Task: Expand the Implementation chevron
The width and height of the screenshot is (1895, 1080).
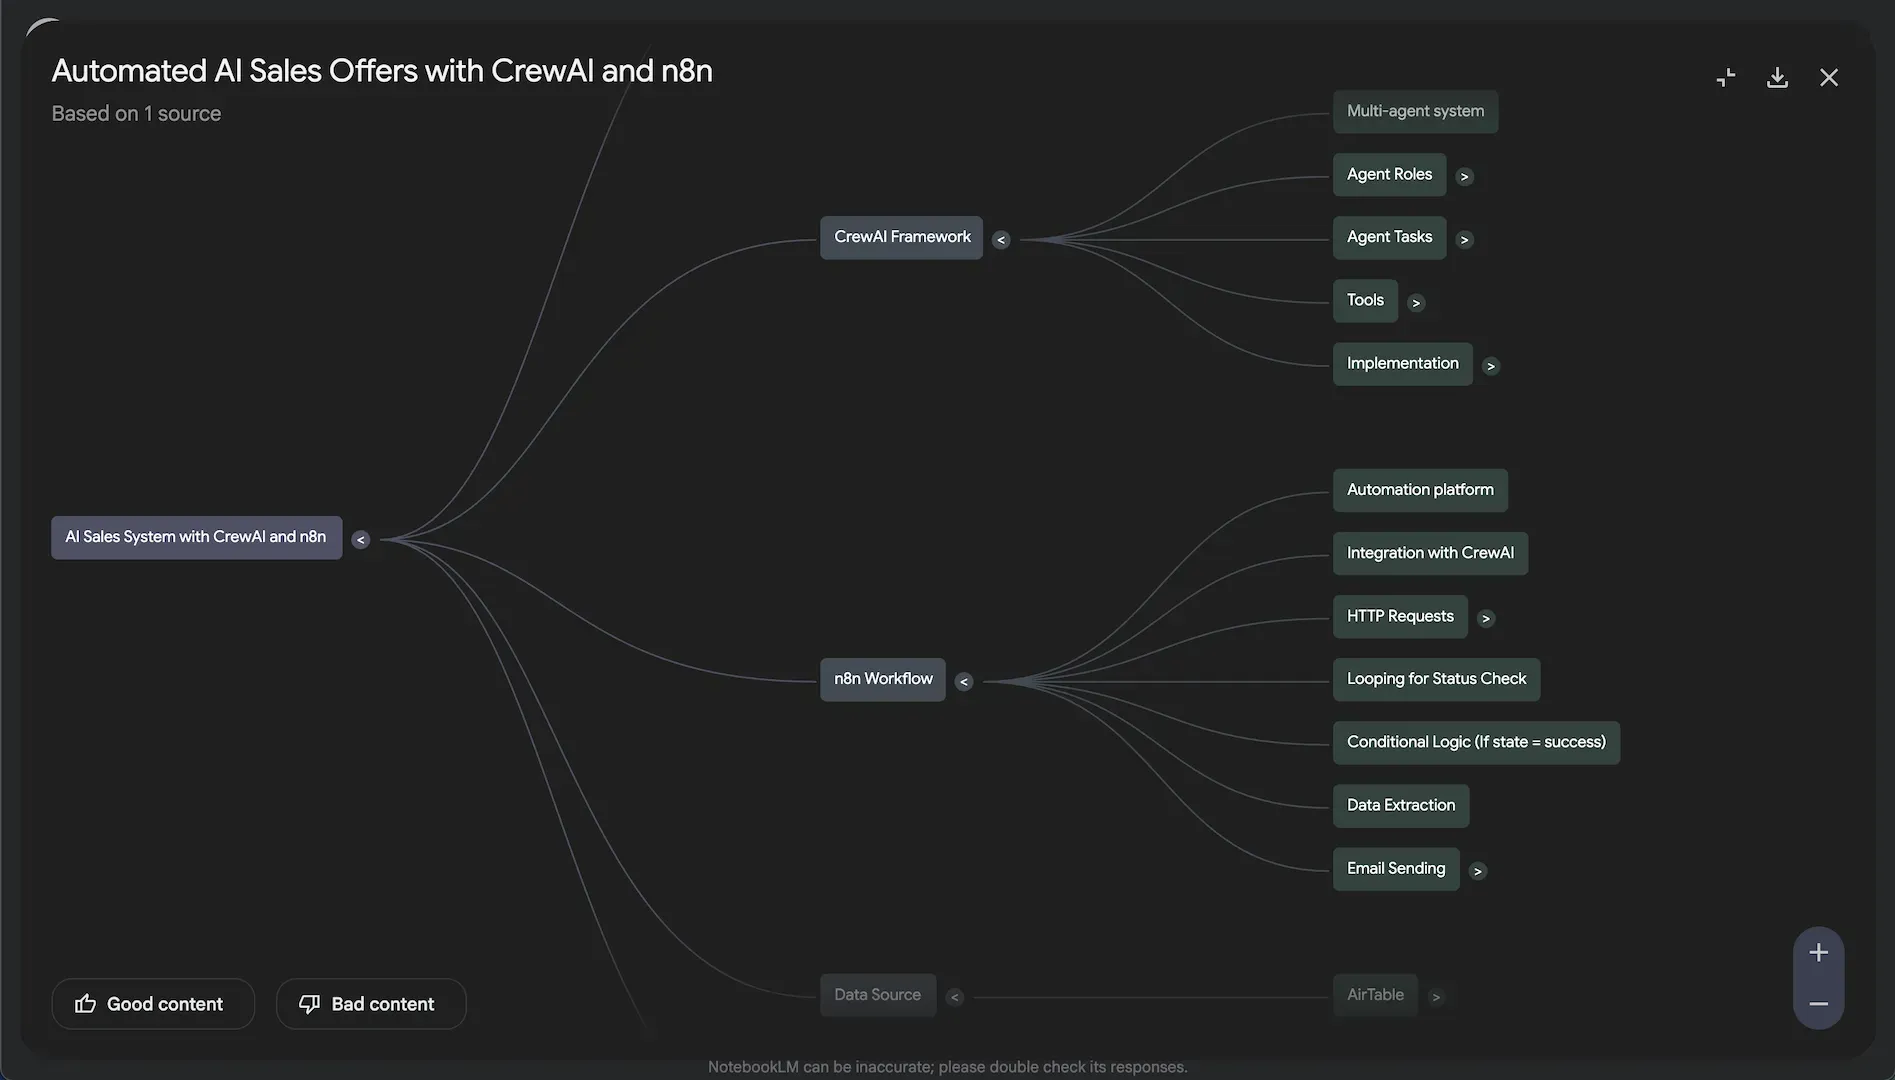Action: pos(1491,366)
